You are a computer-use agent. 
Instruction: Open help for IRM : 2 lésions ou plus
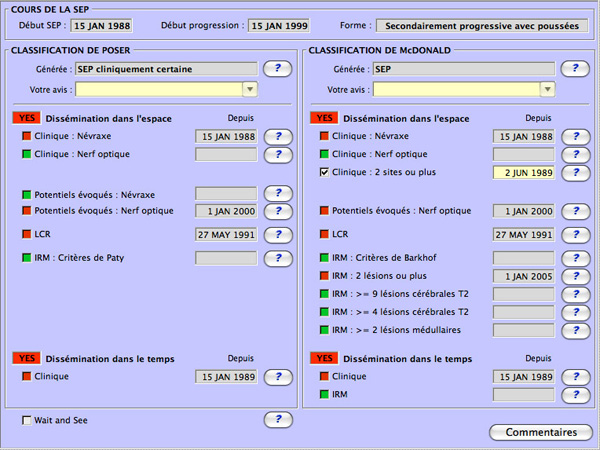[x=576, y=276]
